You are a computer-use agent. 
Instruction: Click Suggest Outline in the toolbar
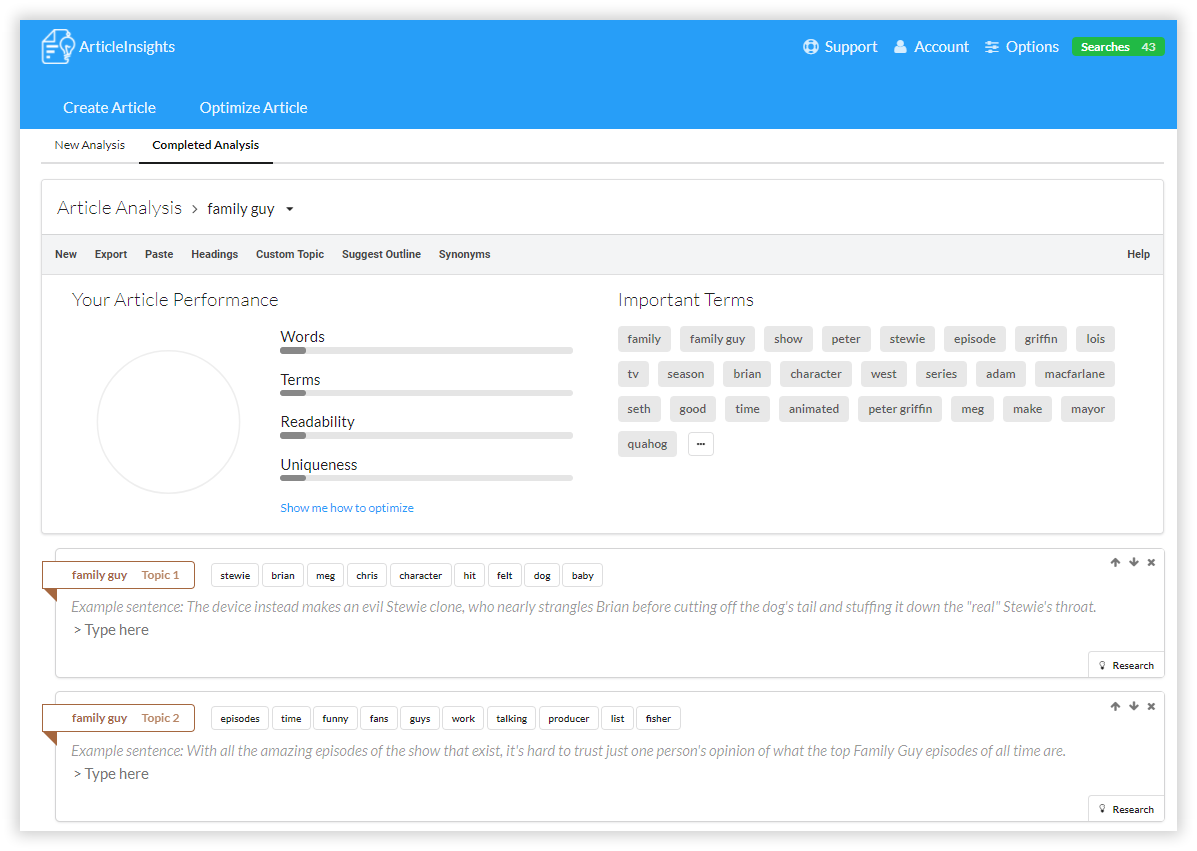point(381,254)
